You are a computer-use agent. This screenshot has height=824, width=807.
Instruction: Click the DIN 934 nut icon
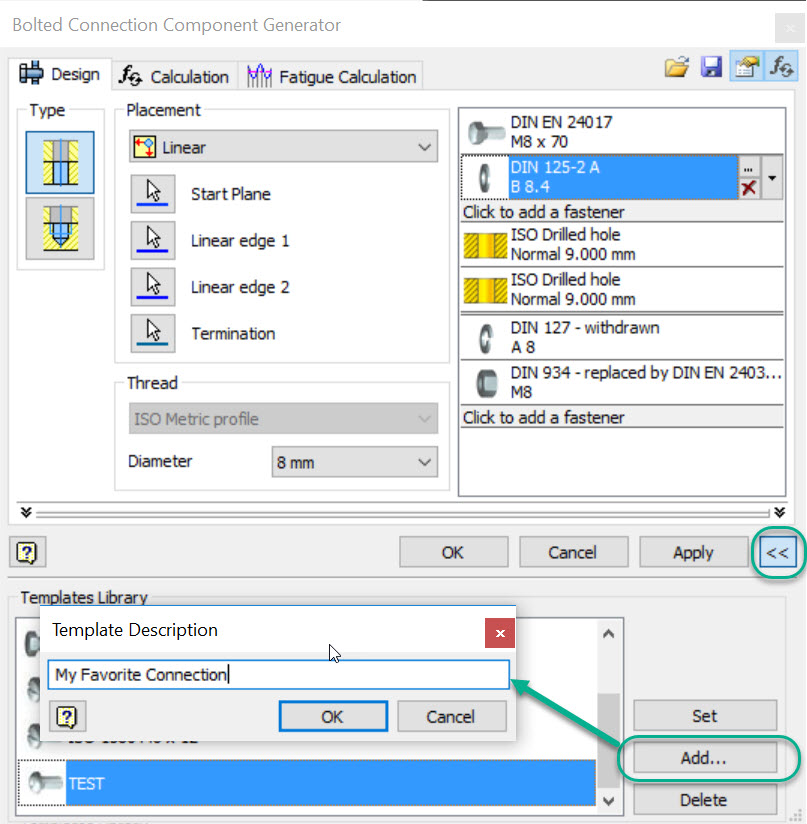tap(486, 383)
